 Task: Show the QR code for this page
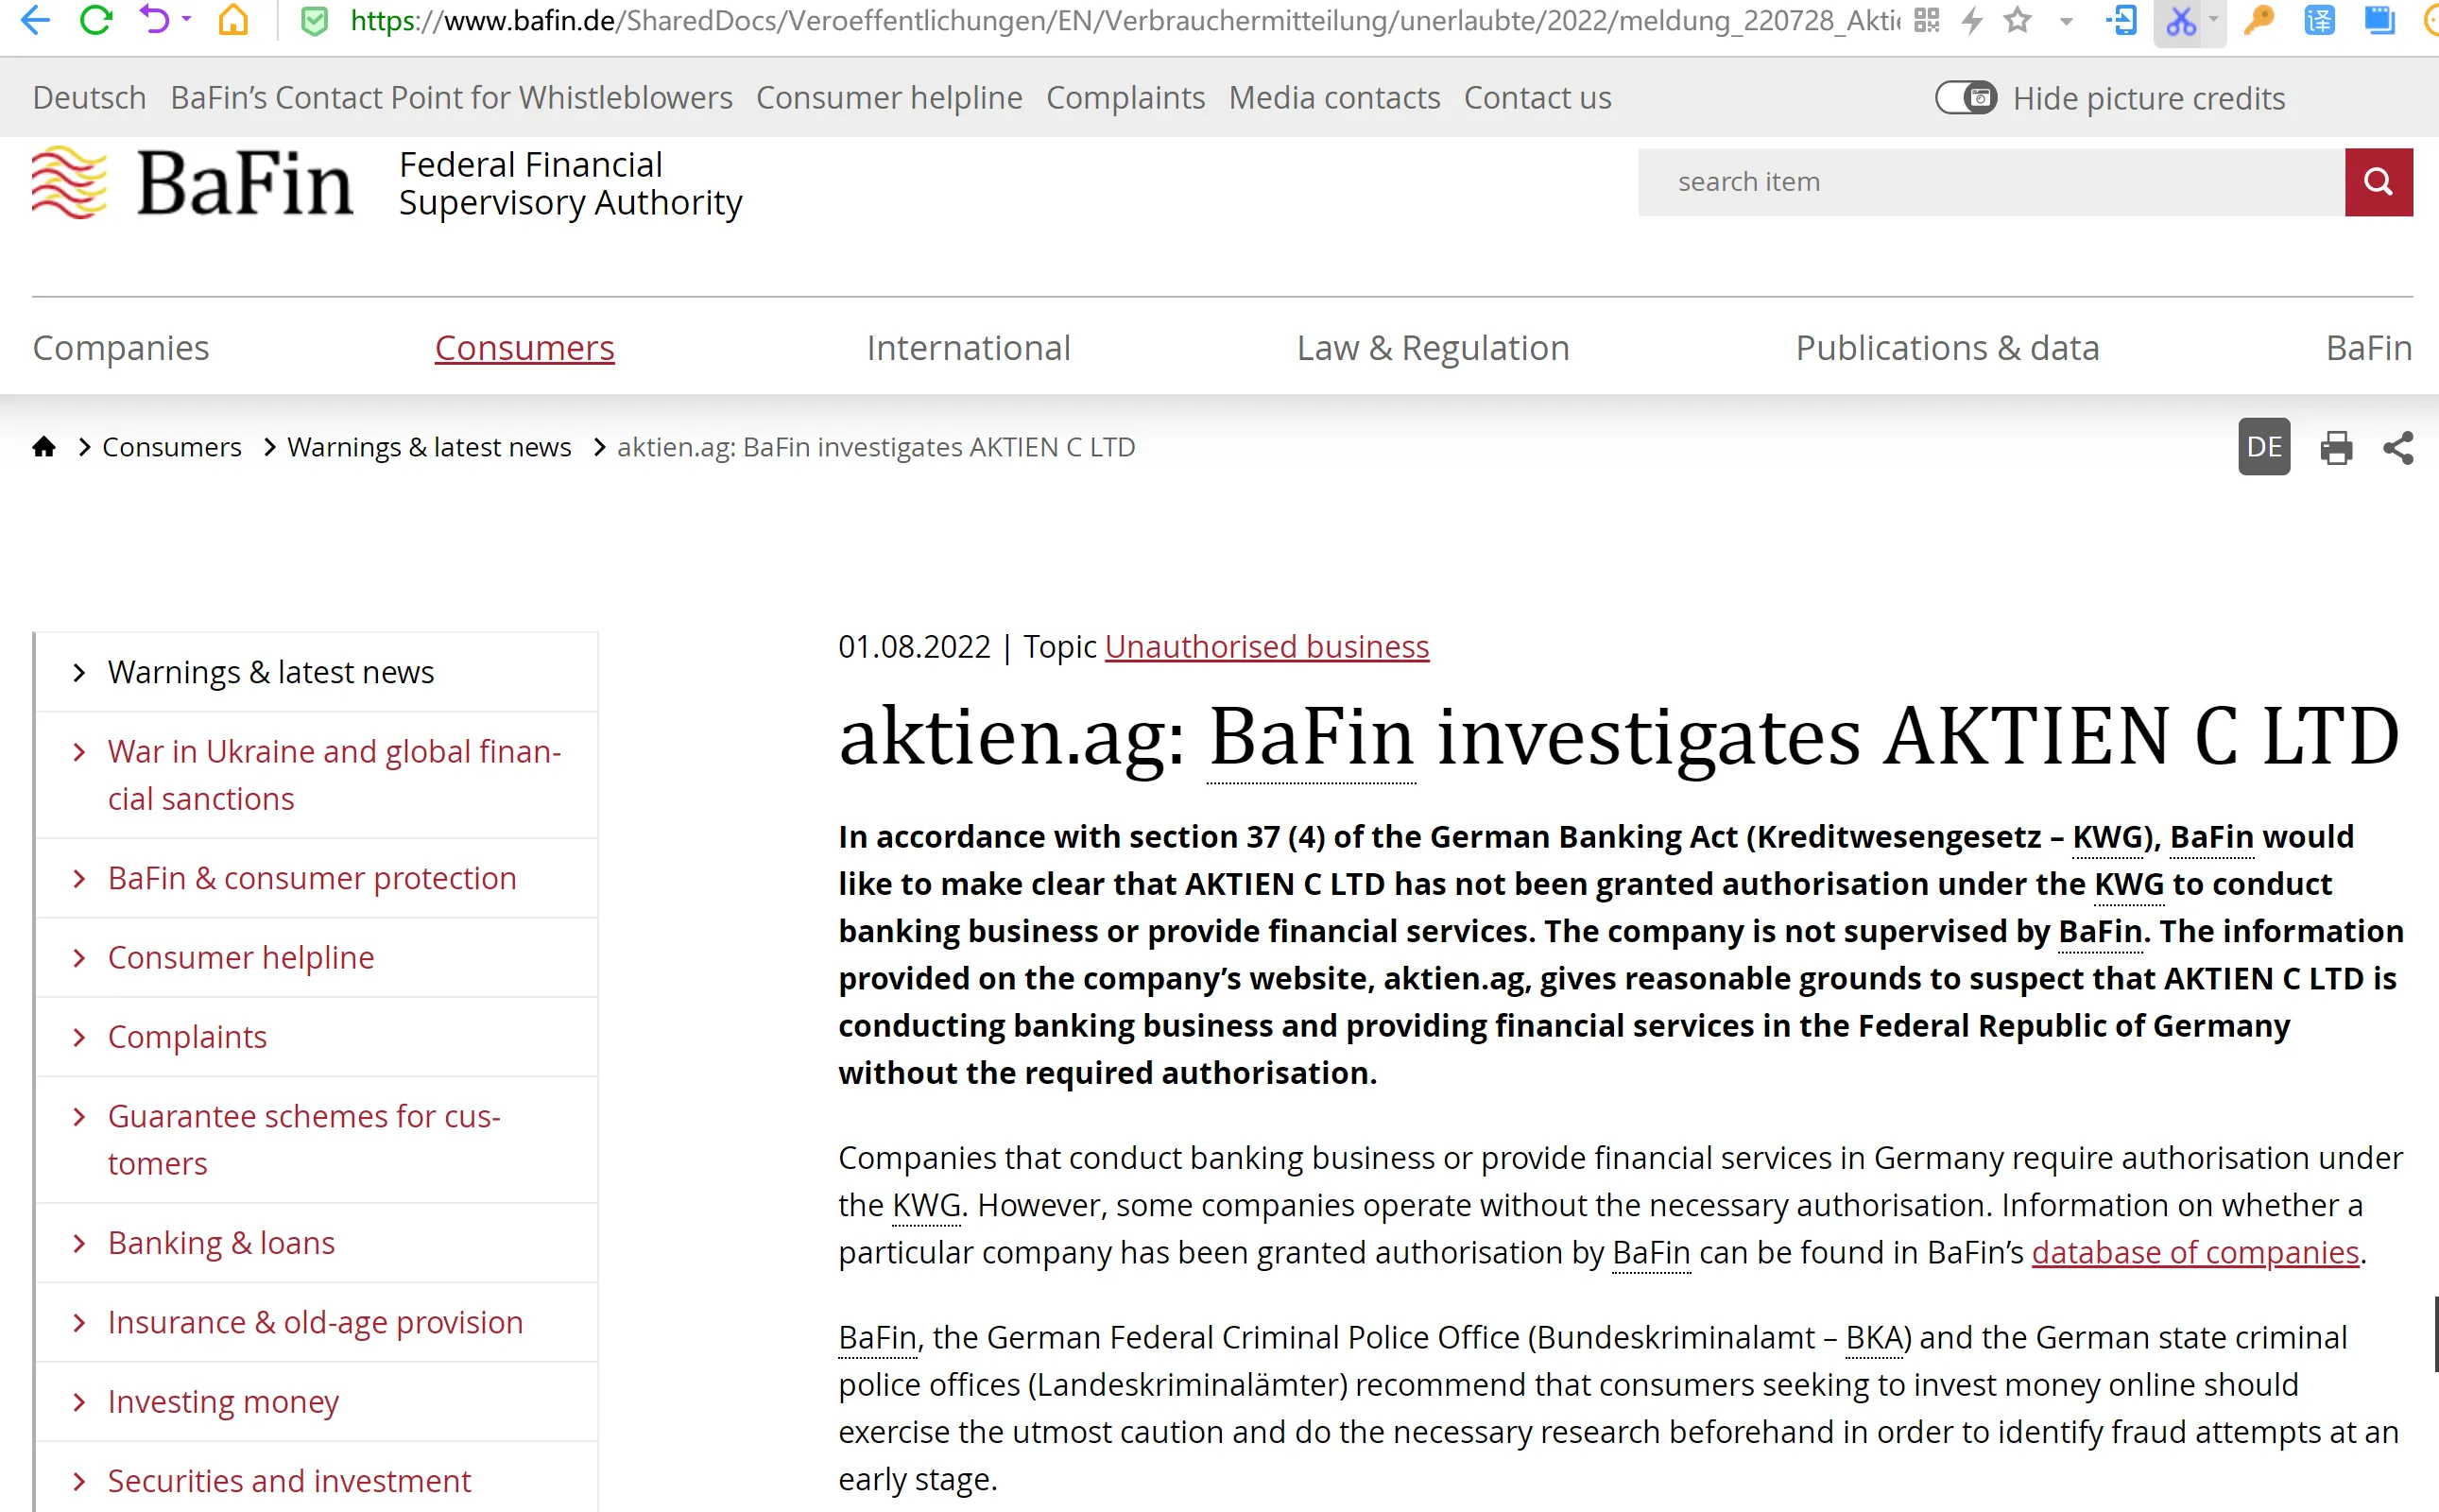click(x=1926, y=20)
